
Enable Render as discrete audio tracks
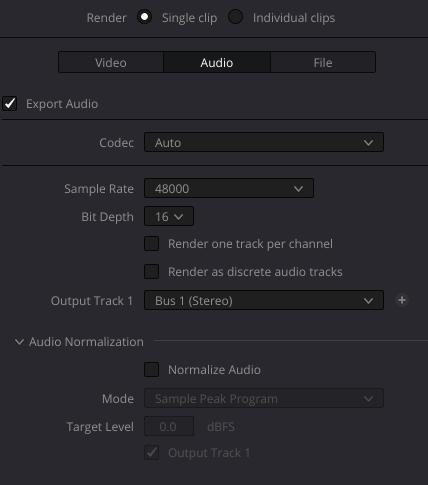[x=151, y=272]
